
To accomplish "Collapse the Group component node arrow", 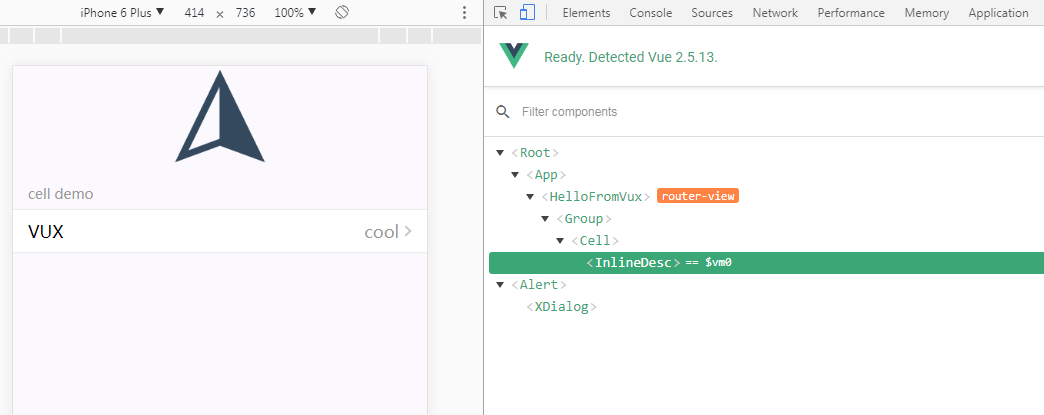I will (x=545, y=219).
